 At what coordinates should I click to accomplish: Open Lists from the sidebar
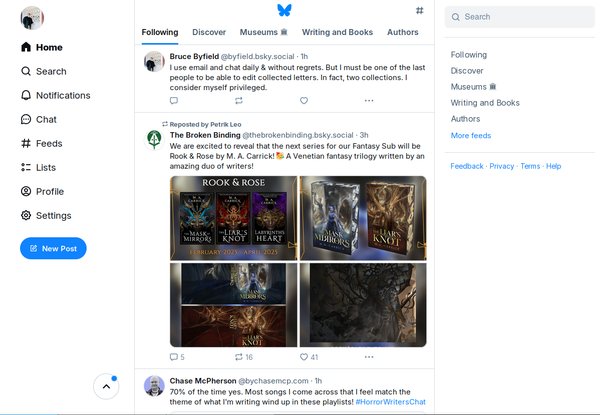click(x=46, y=167)
